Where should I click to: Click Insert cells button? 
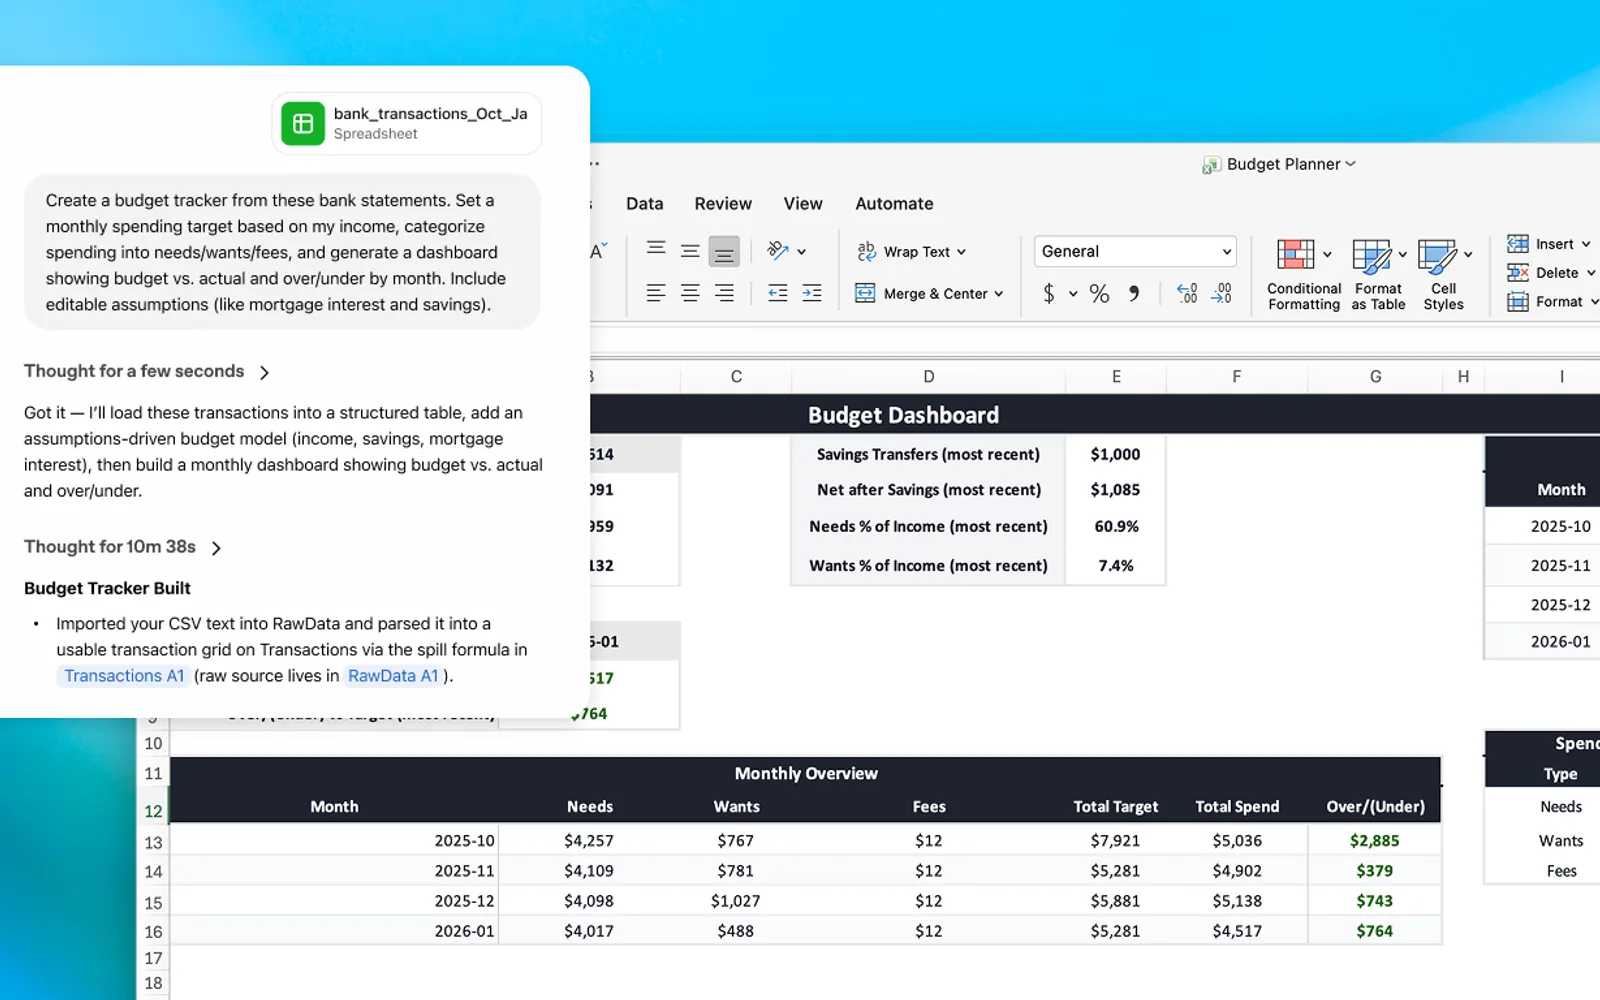click(x=1548, y=244)
